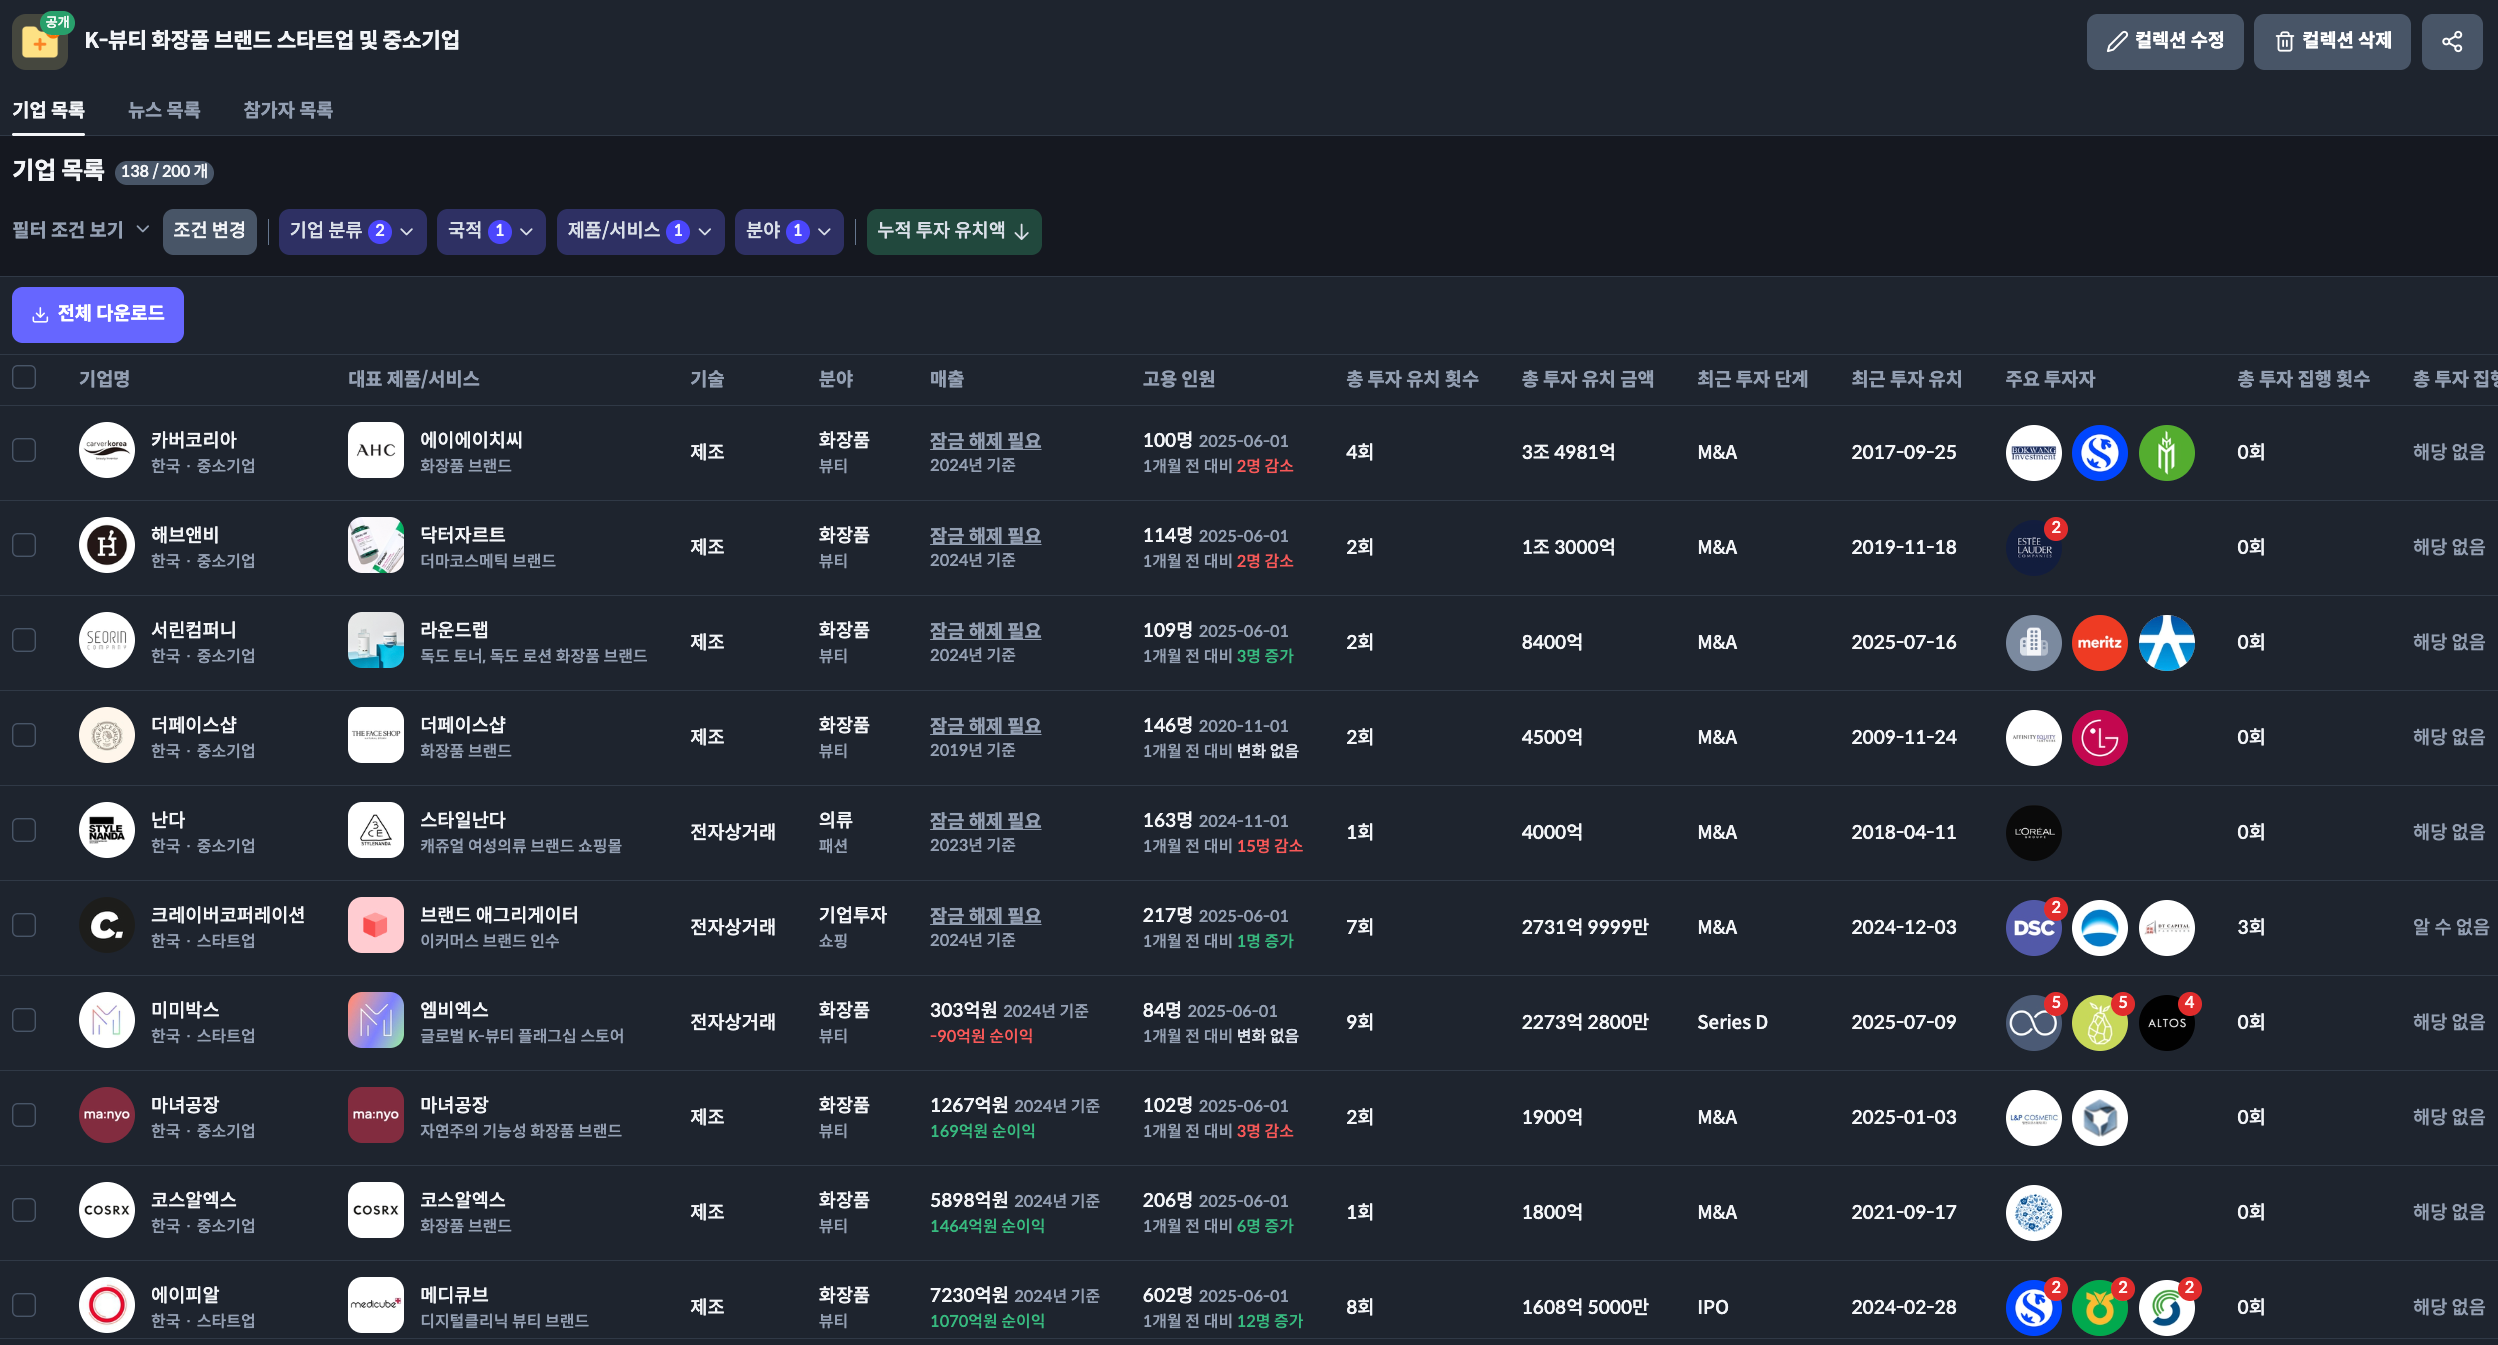Click the share icon button
The width and height of the screenshot is (2498, 1345).
coord(2451,41)
